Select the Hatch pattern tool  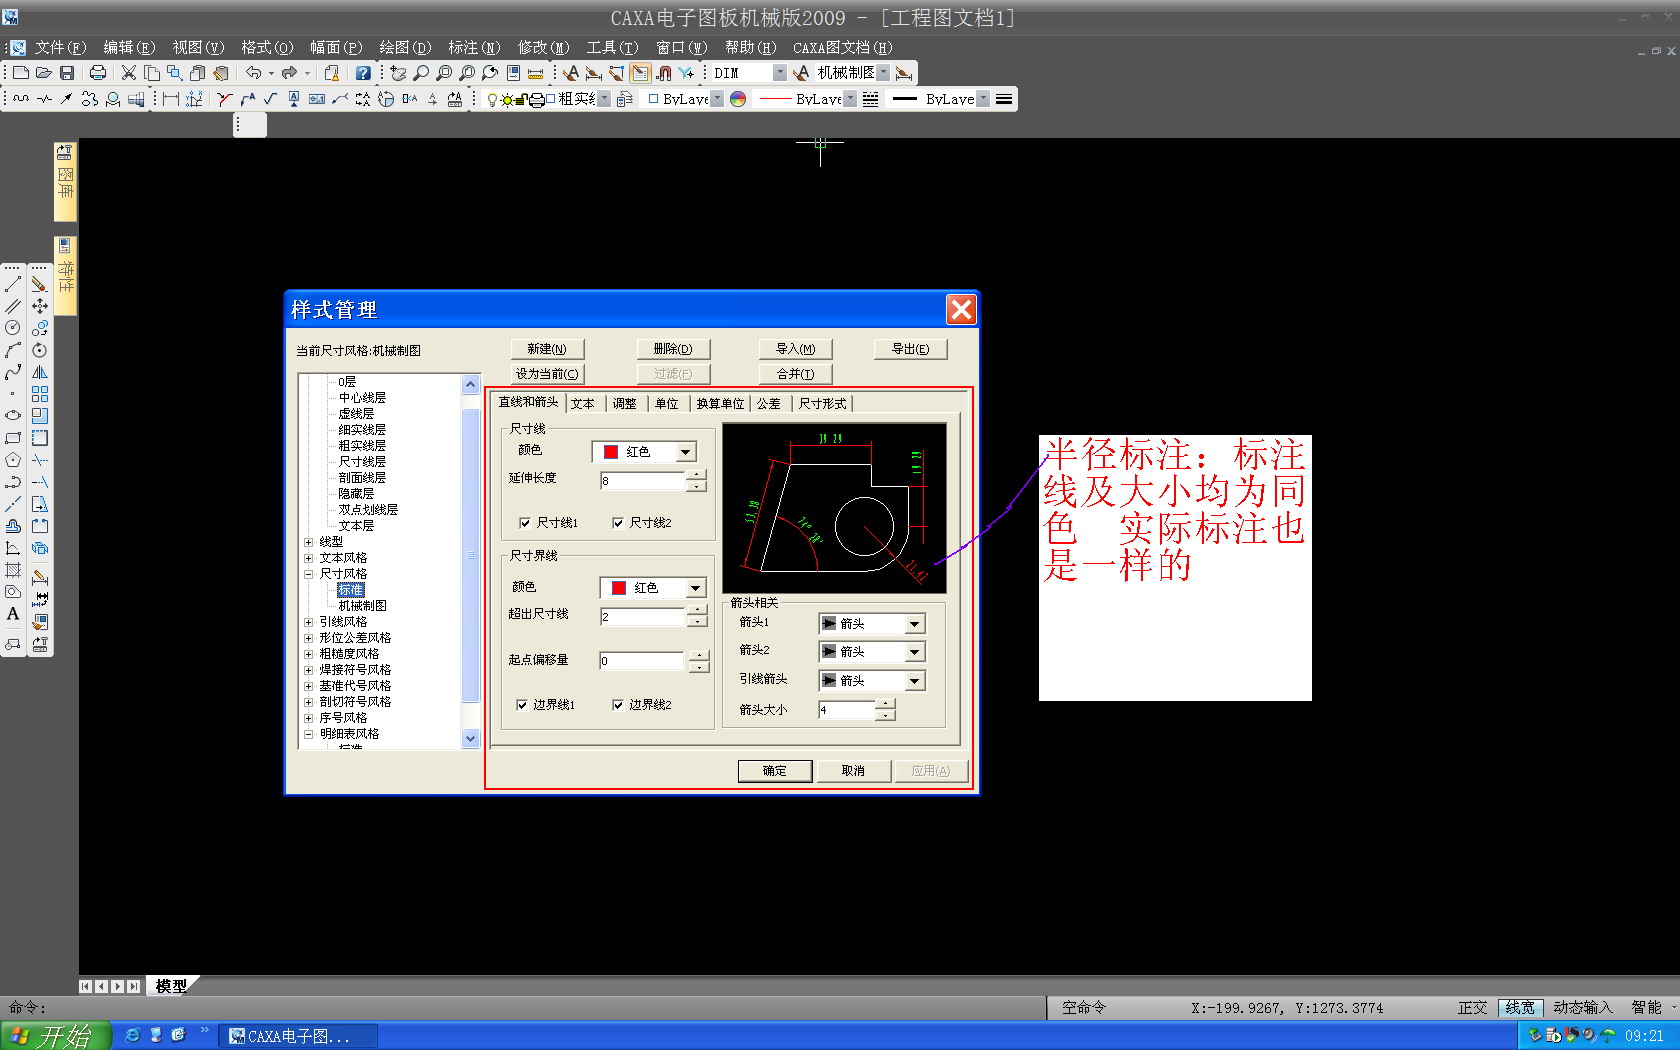(13, 570)
